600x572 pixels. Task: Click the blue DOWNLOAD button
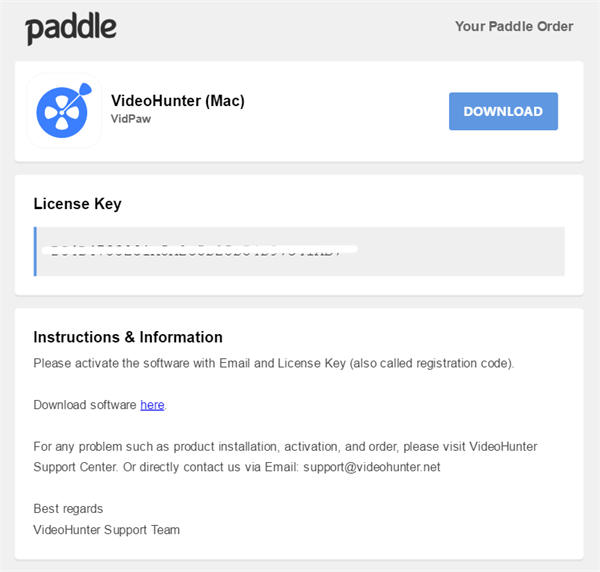click(503, 111)
